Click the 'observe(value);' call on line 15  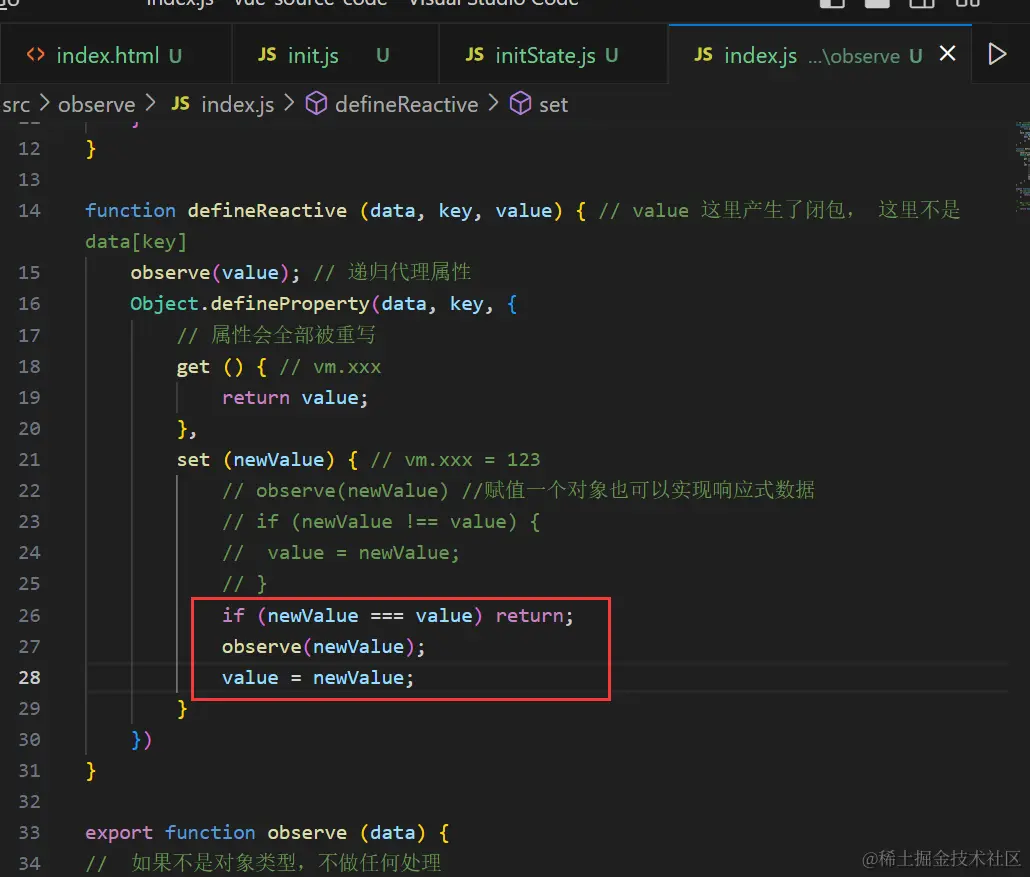pos(215,273)
